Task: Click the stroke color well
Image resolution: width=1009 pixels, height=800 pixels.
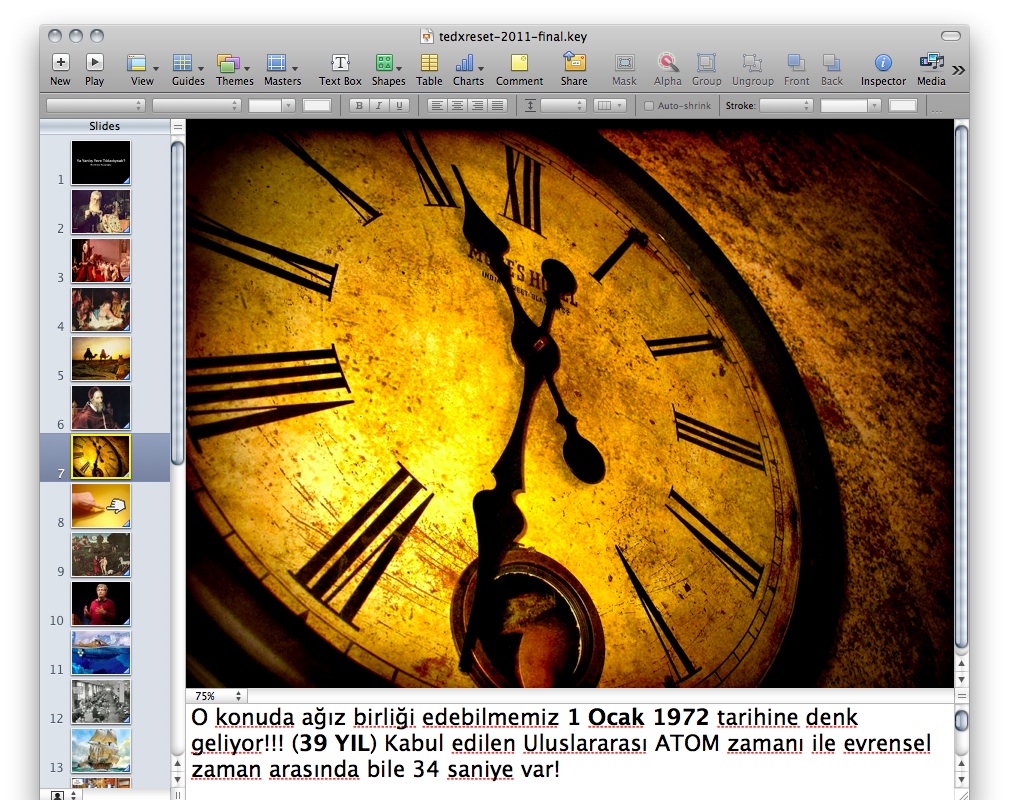Action: (902, 106)
